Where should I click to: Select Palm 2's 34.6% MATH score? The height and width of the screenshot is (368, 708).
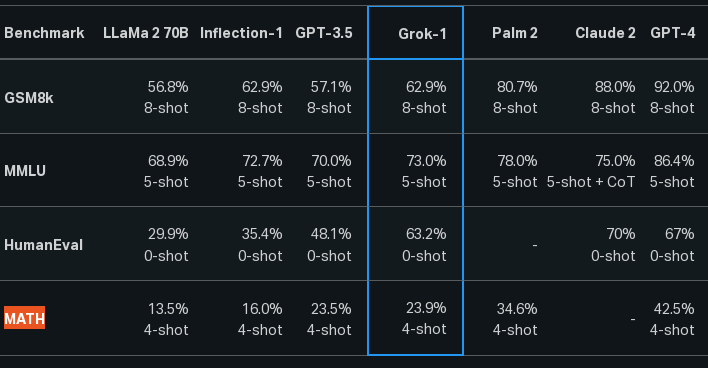tap(517, 309)
